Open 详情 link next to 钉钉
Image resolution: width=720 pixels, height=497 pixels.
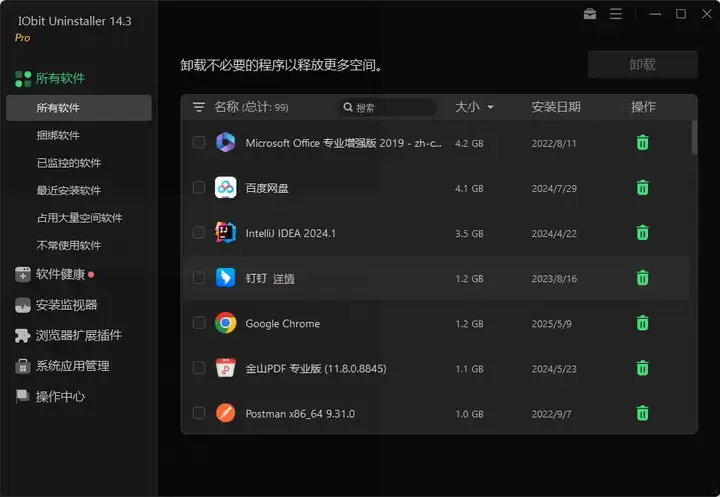pos(284,279)
